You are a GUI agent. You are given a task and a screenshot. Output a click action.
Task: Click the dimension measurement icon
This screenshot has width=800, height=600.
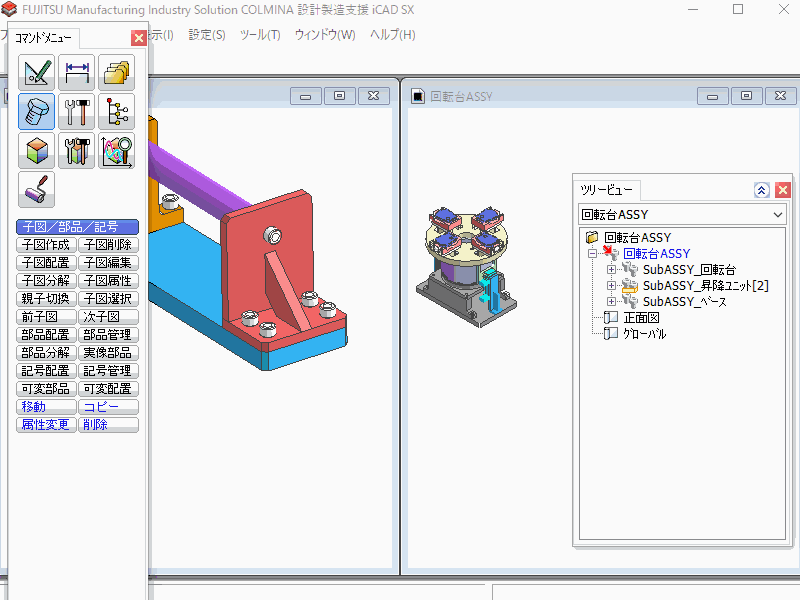pyautogui.click(x=77, y=72)
